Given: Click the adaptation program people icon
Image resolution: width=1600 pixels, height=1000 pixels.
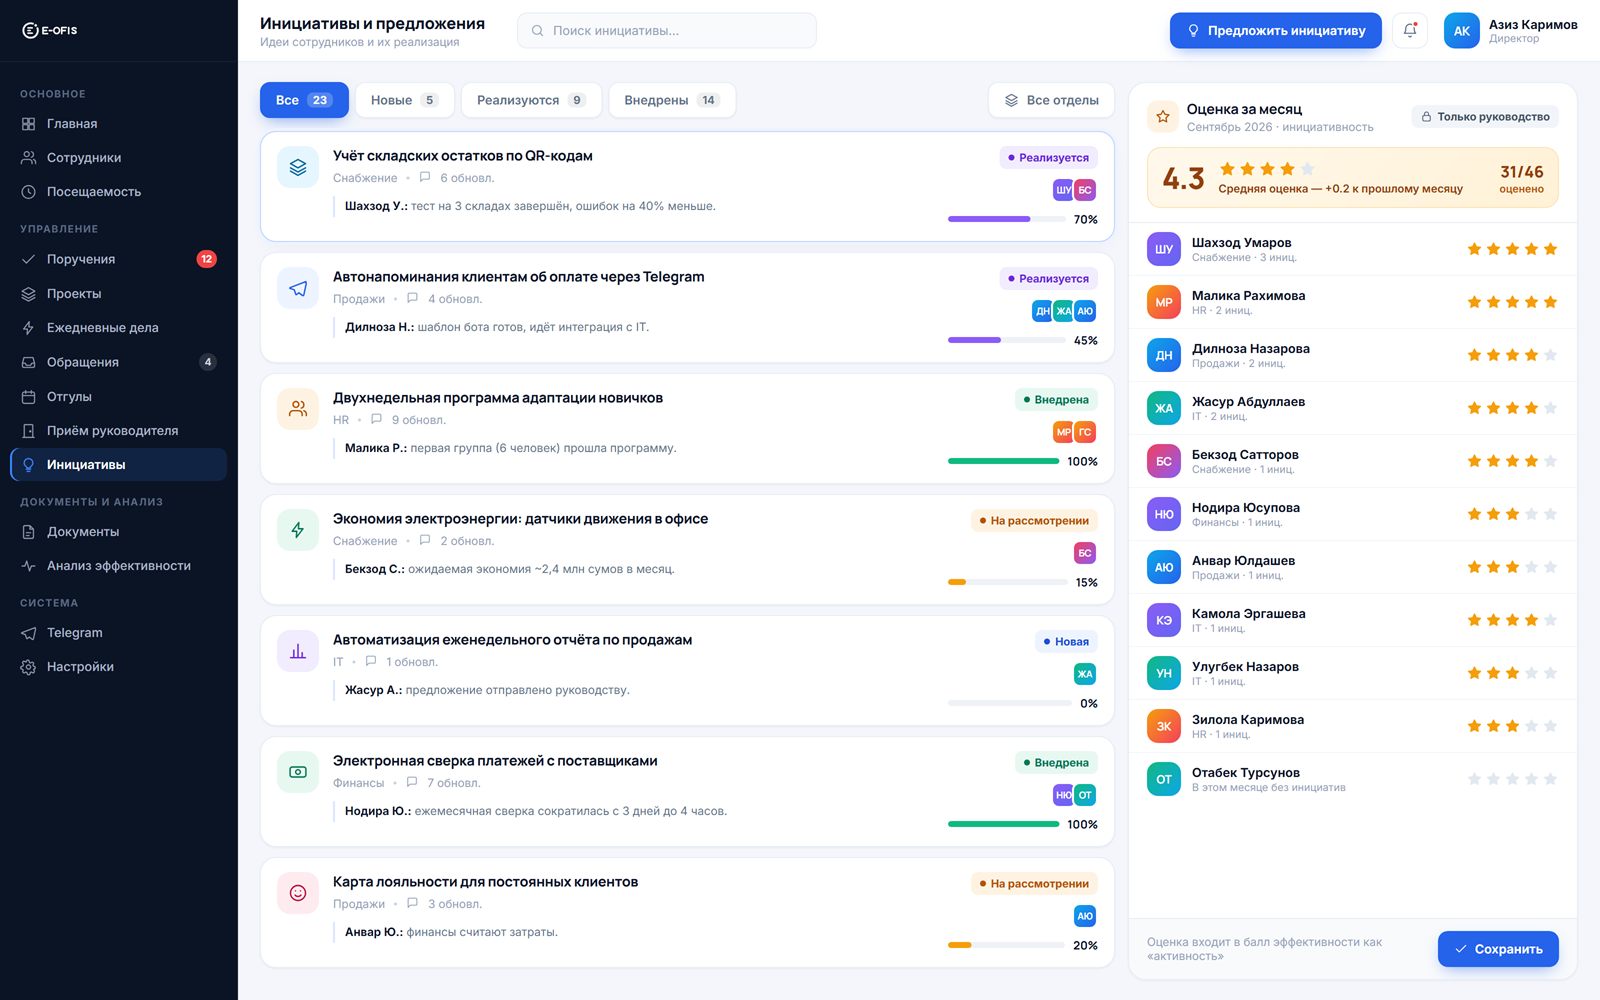Looking at the screenshot, I should (298, 409).
